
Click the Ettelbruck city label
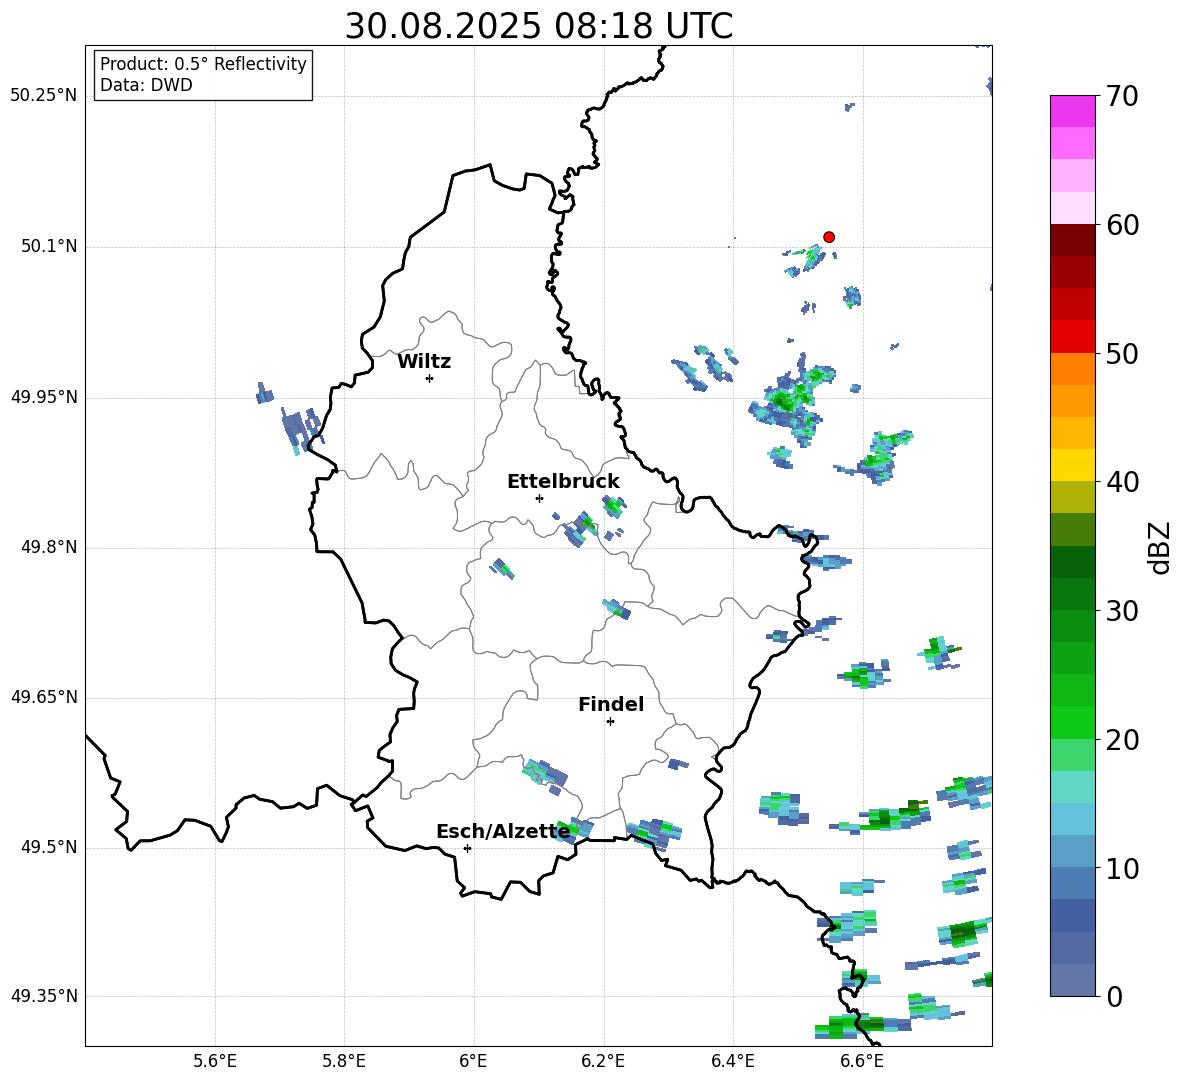[x=563, y=482]
